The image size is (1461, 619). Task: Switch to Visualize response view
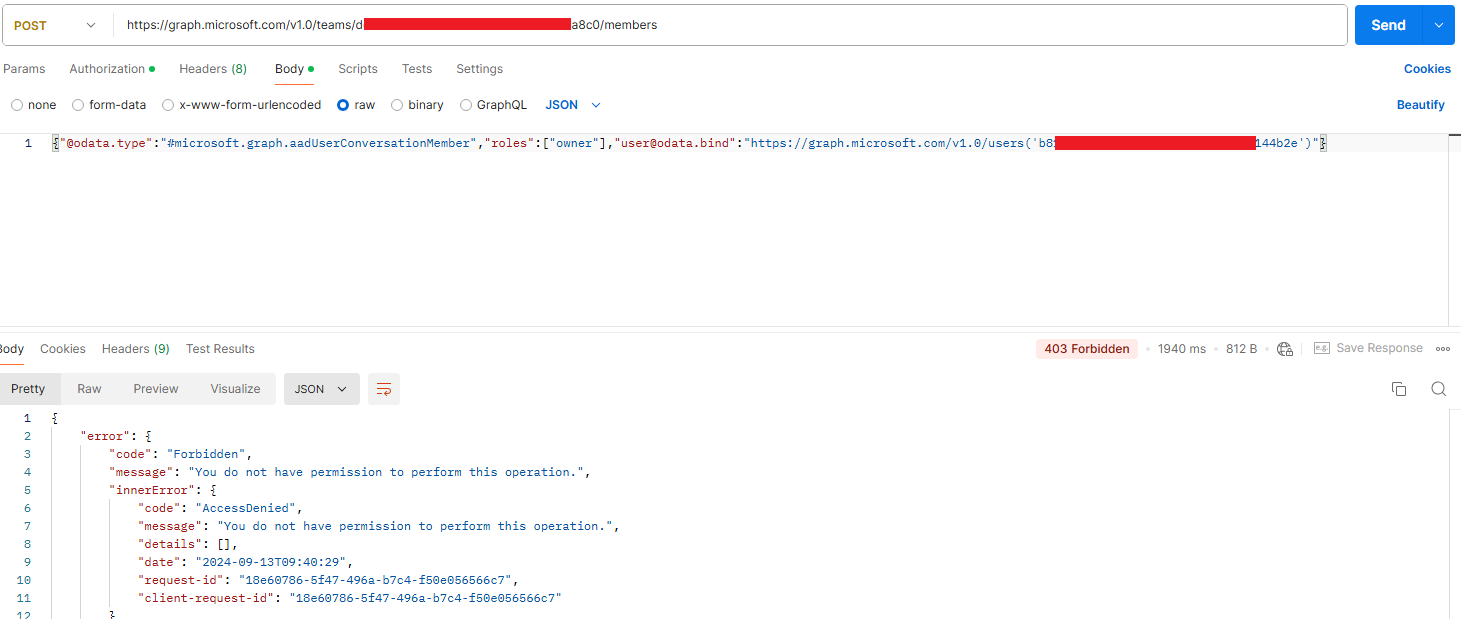click(x=235, y=389)
